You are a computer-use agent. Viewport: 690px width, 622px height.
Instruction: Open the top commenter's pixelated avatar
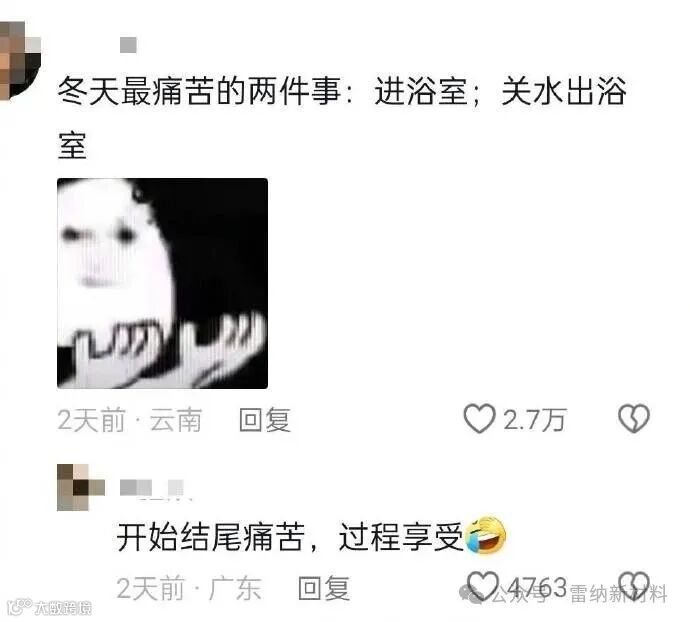pyautogui.click(x=20, y=61)
